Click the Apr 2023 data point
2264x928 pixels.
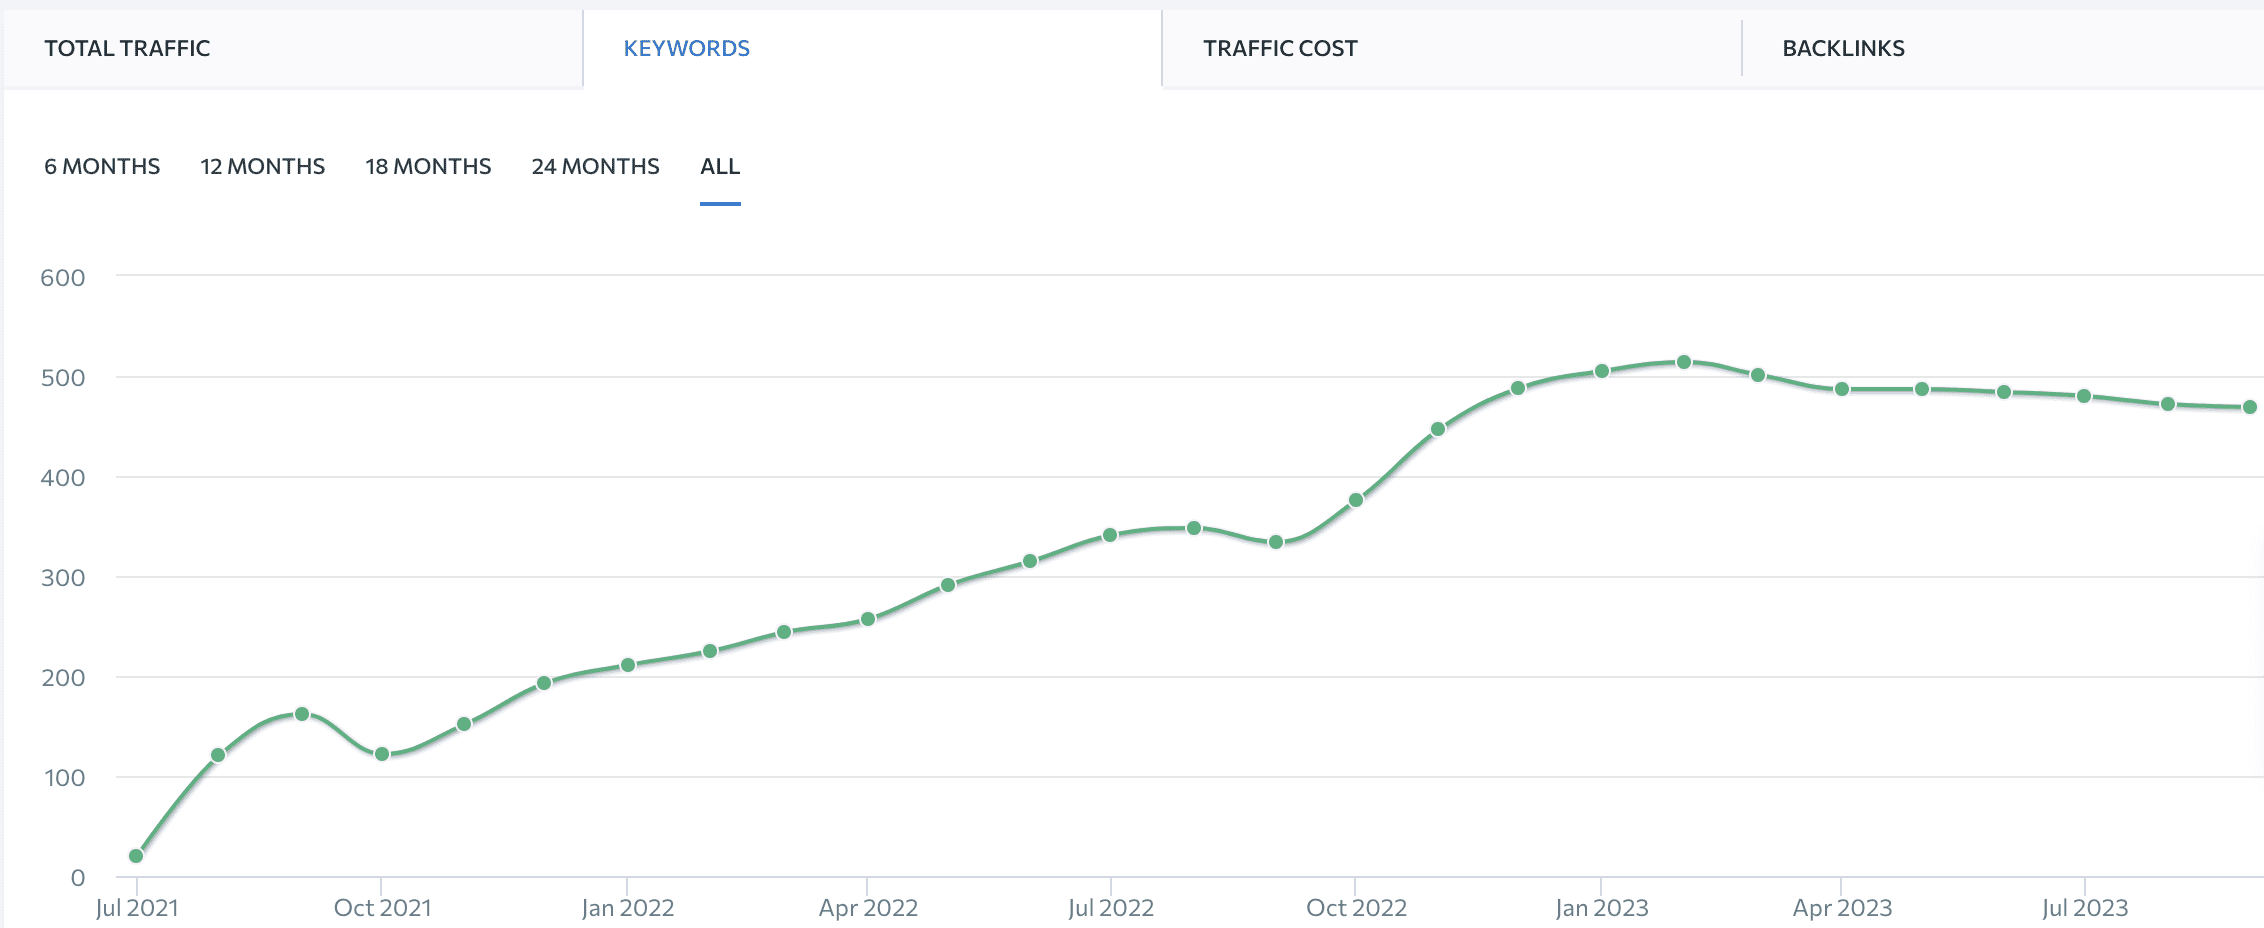pyautogui.click(x=1842, y=389)
